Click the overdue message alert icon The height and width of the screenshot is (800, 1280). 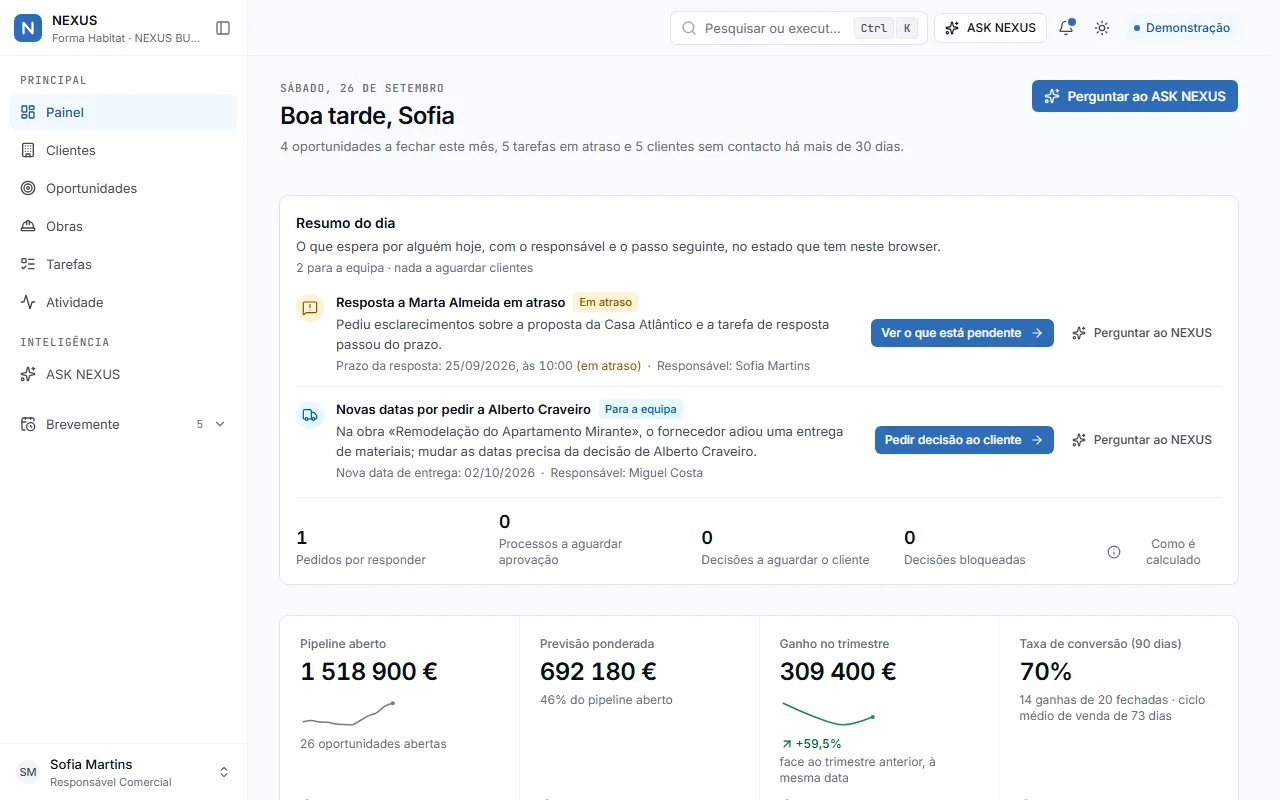point(310,308)
